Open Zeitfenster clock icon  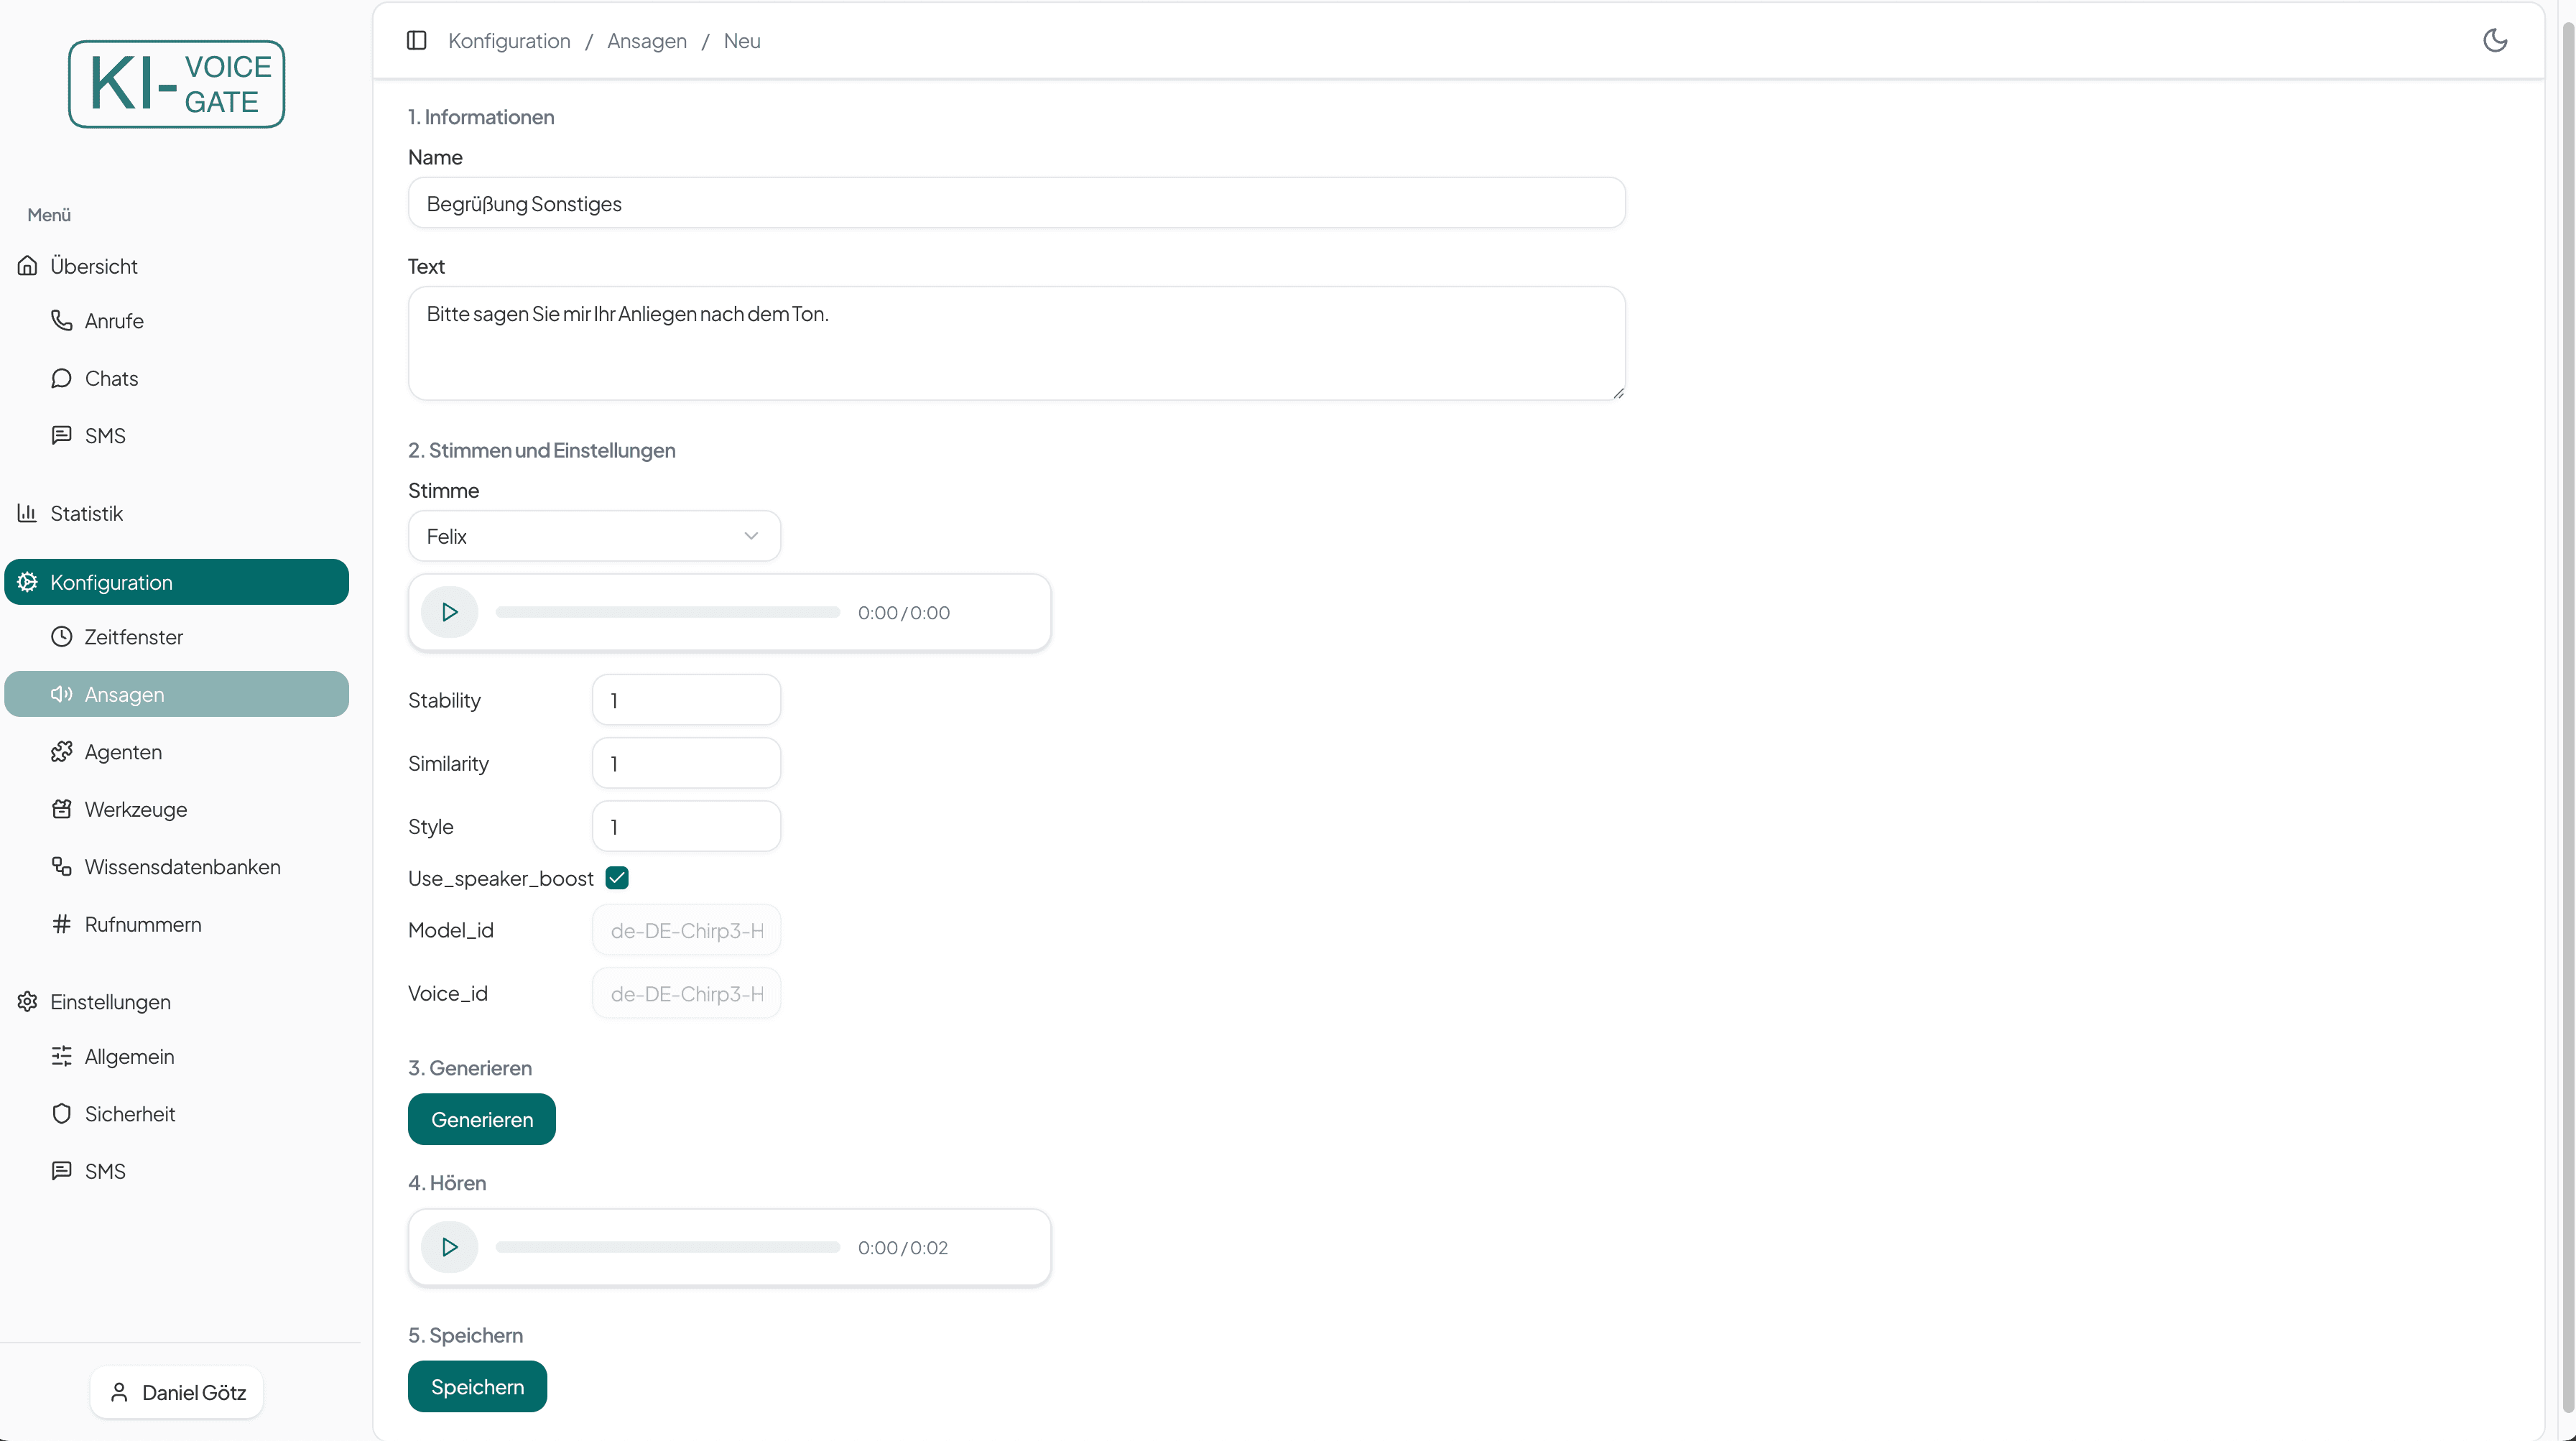click(x=62, y=637)
